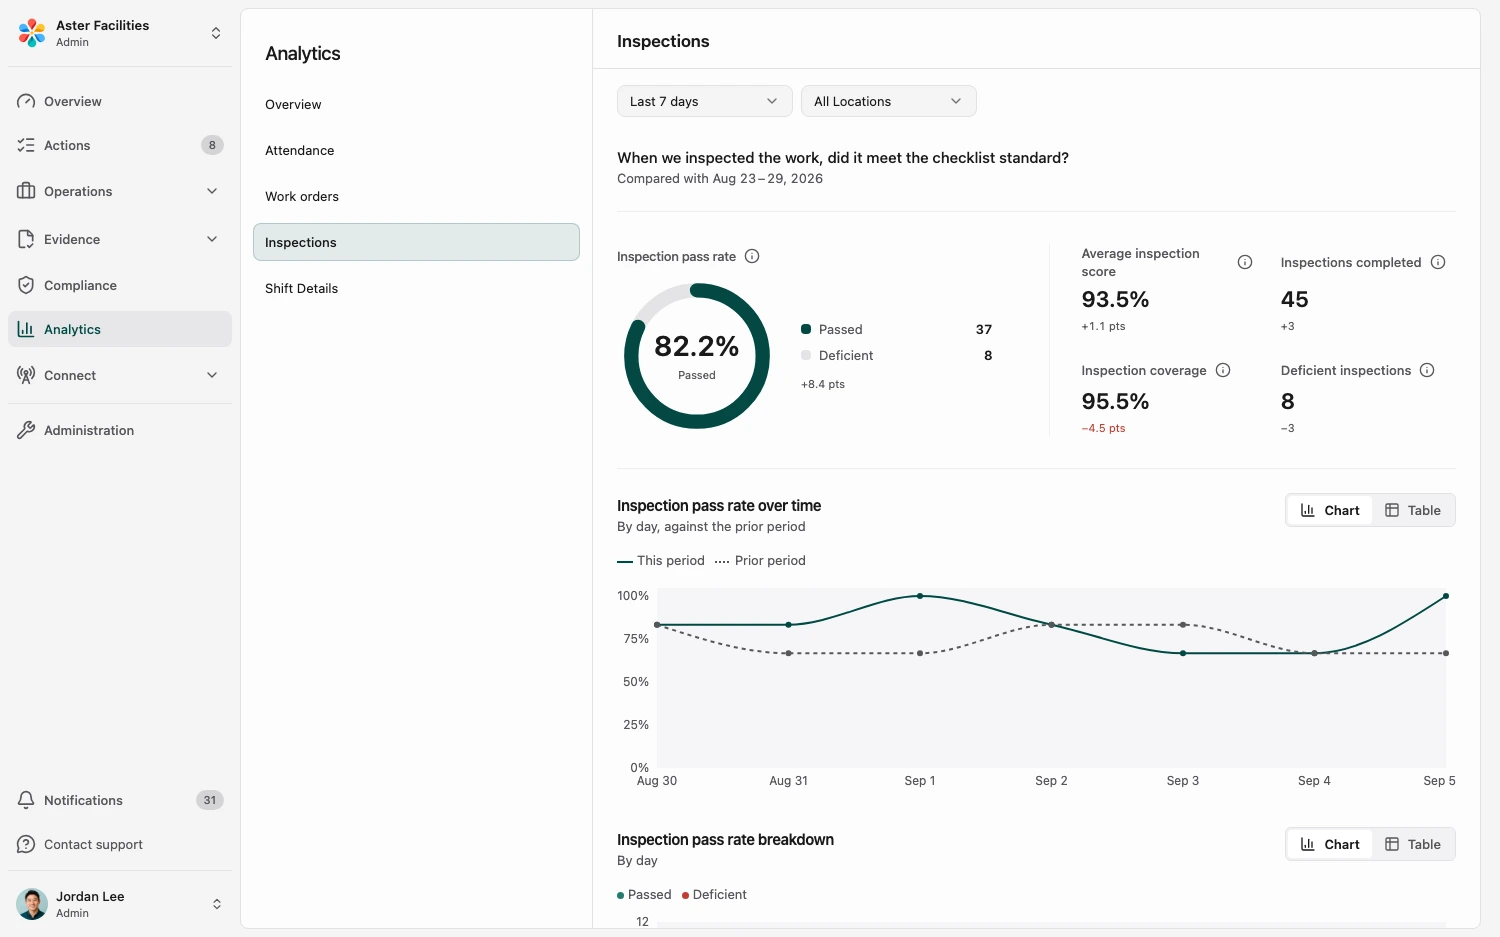Open the All Locations filter dropdown
Image resolution: width=1500 pixels, height=937 pixels.
[x=889, y=101]
